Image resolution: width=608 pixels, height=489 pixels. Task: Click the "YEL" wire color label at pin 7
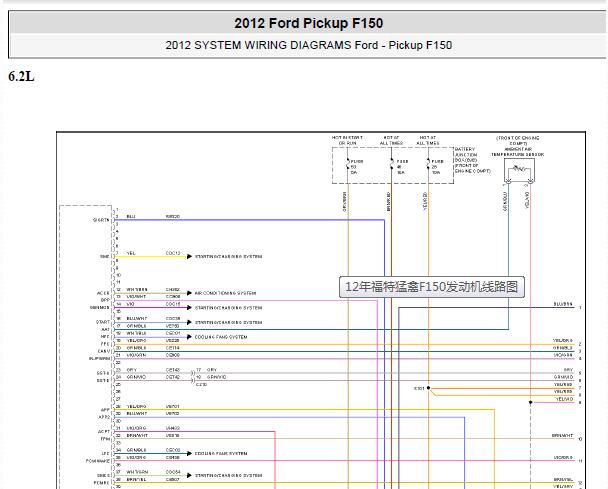[x=131, y=253]
